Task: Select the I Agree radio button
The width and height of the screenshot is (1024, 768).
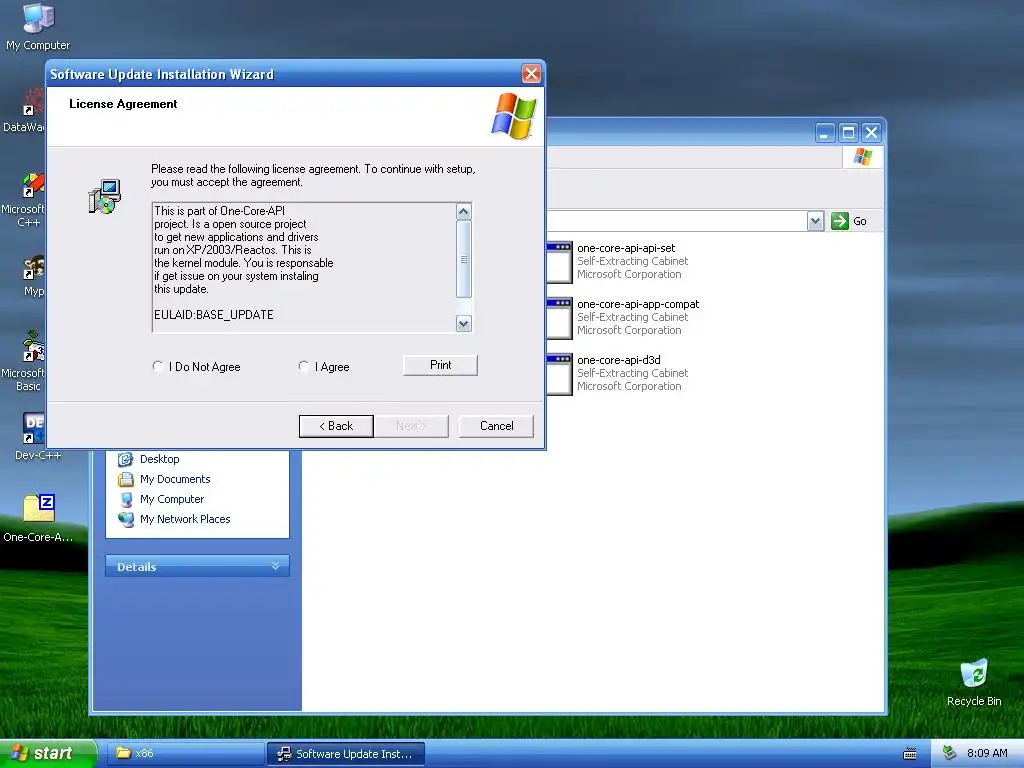Action: click(304, 366)
